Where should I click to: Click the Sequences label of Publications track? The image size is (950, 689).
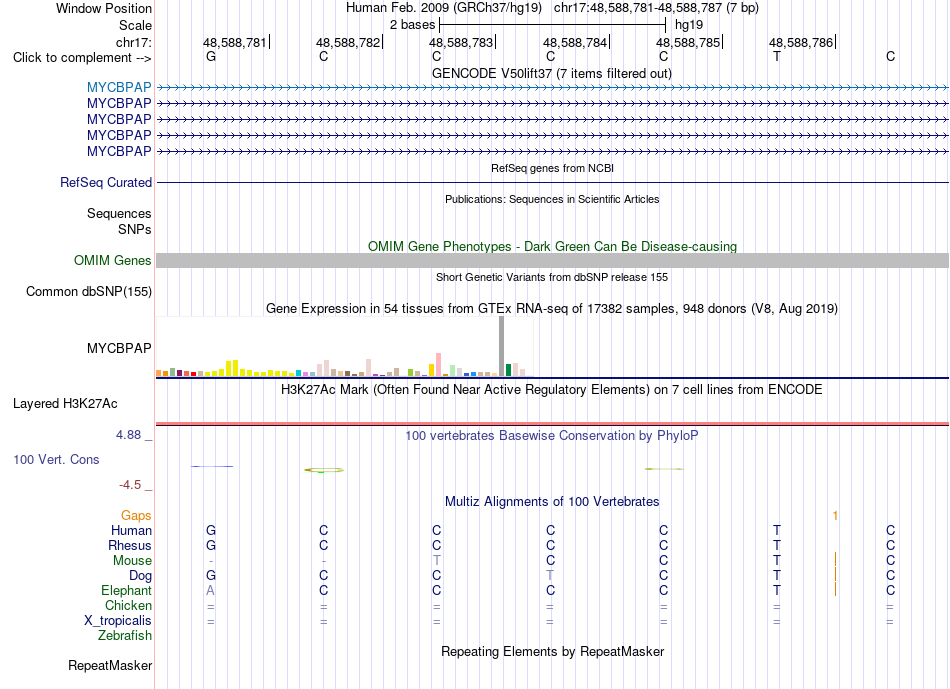119,213
